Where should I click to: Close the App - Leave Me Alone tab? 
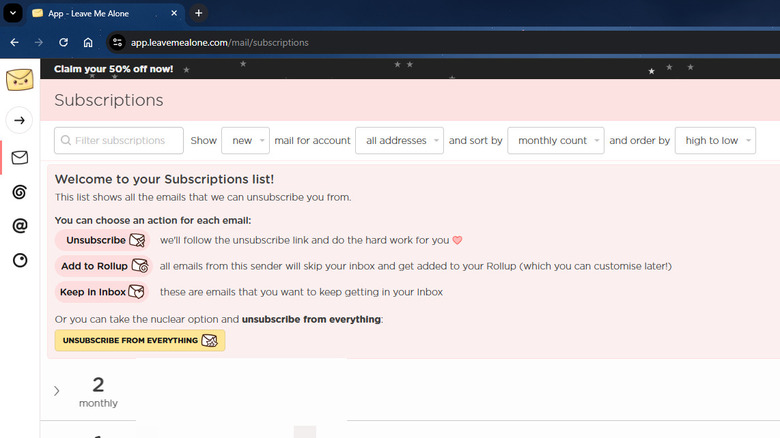(x=174, y=13)
